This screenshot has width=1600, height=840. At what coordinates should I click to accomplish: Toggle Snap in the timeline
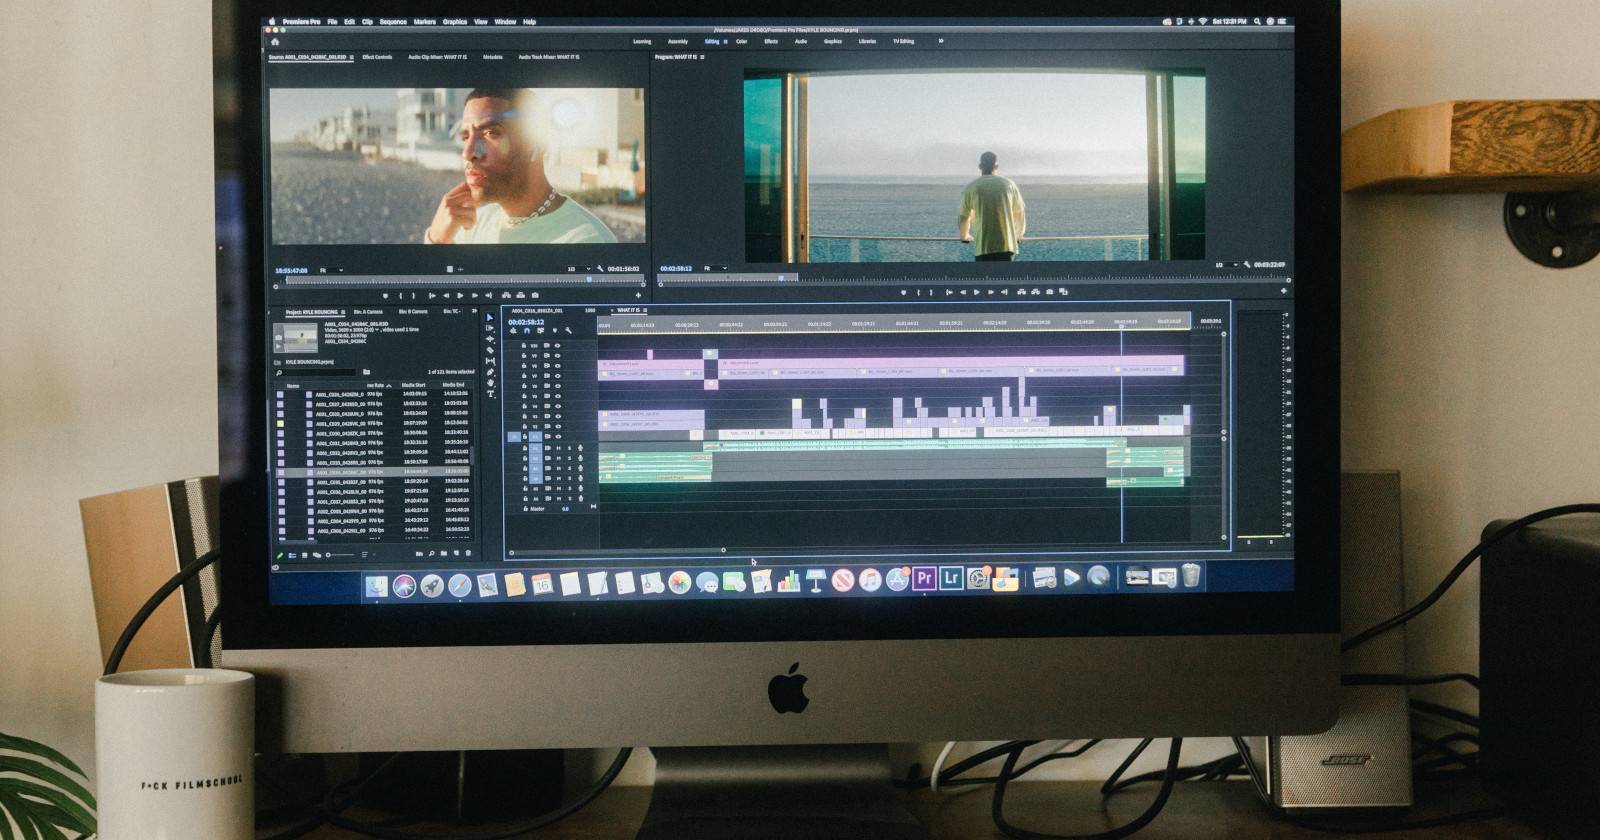click(526, 331)
